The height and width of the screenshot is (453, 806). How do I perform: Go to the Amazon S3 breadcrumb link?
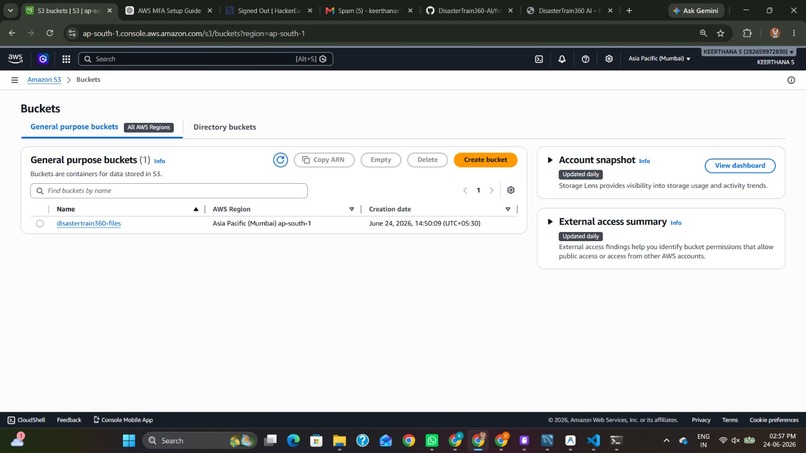pyautogui.click(x=44, y=80)
